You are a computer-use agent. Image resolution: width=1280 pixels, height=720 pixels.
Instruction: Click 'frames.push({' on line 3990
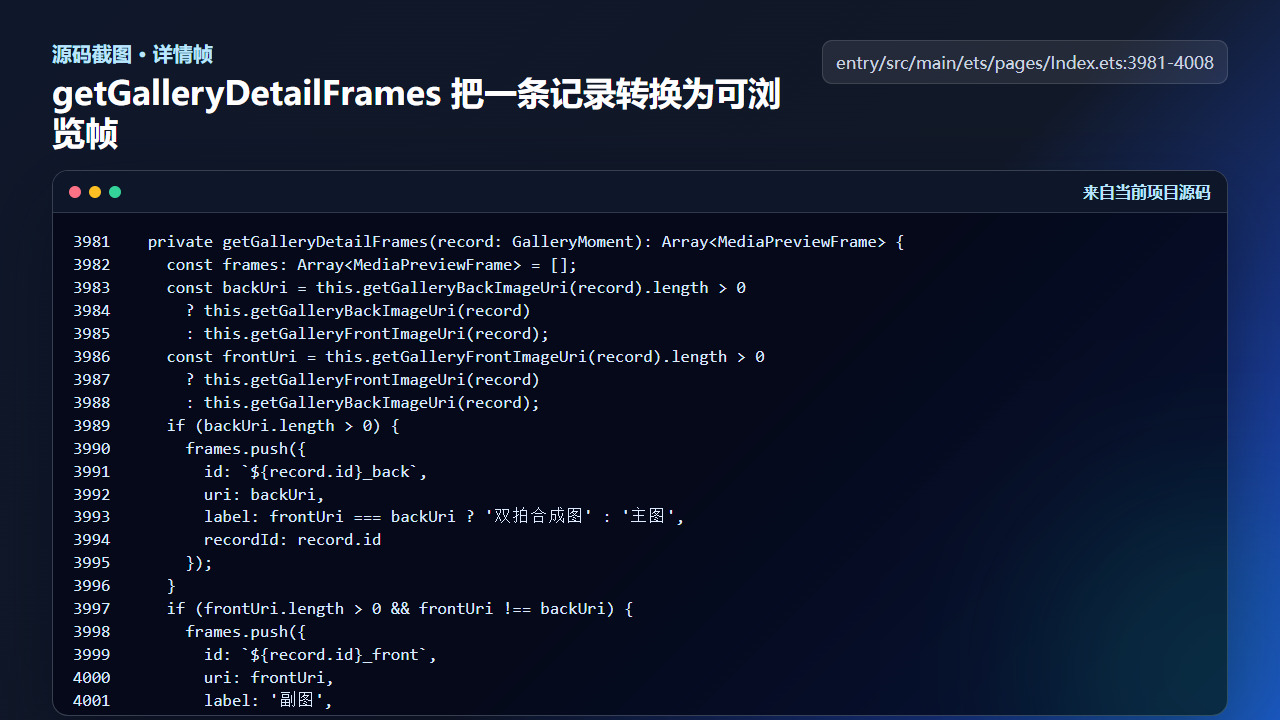[246, 449]
